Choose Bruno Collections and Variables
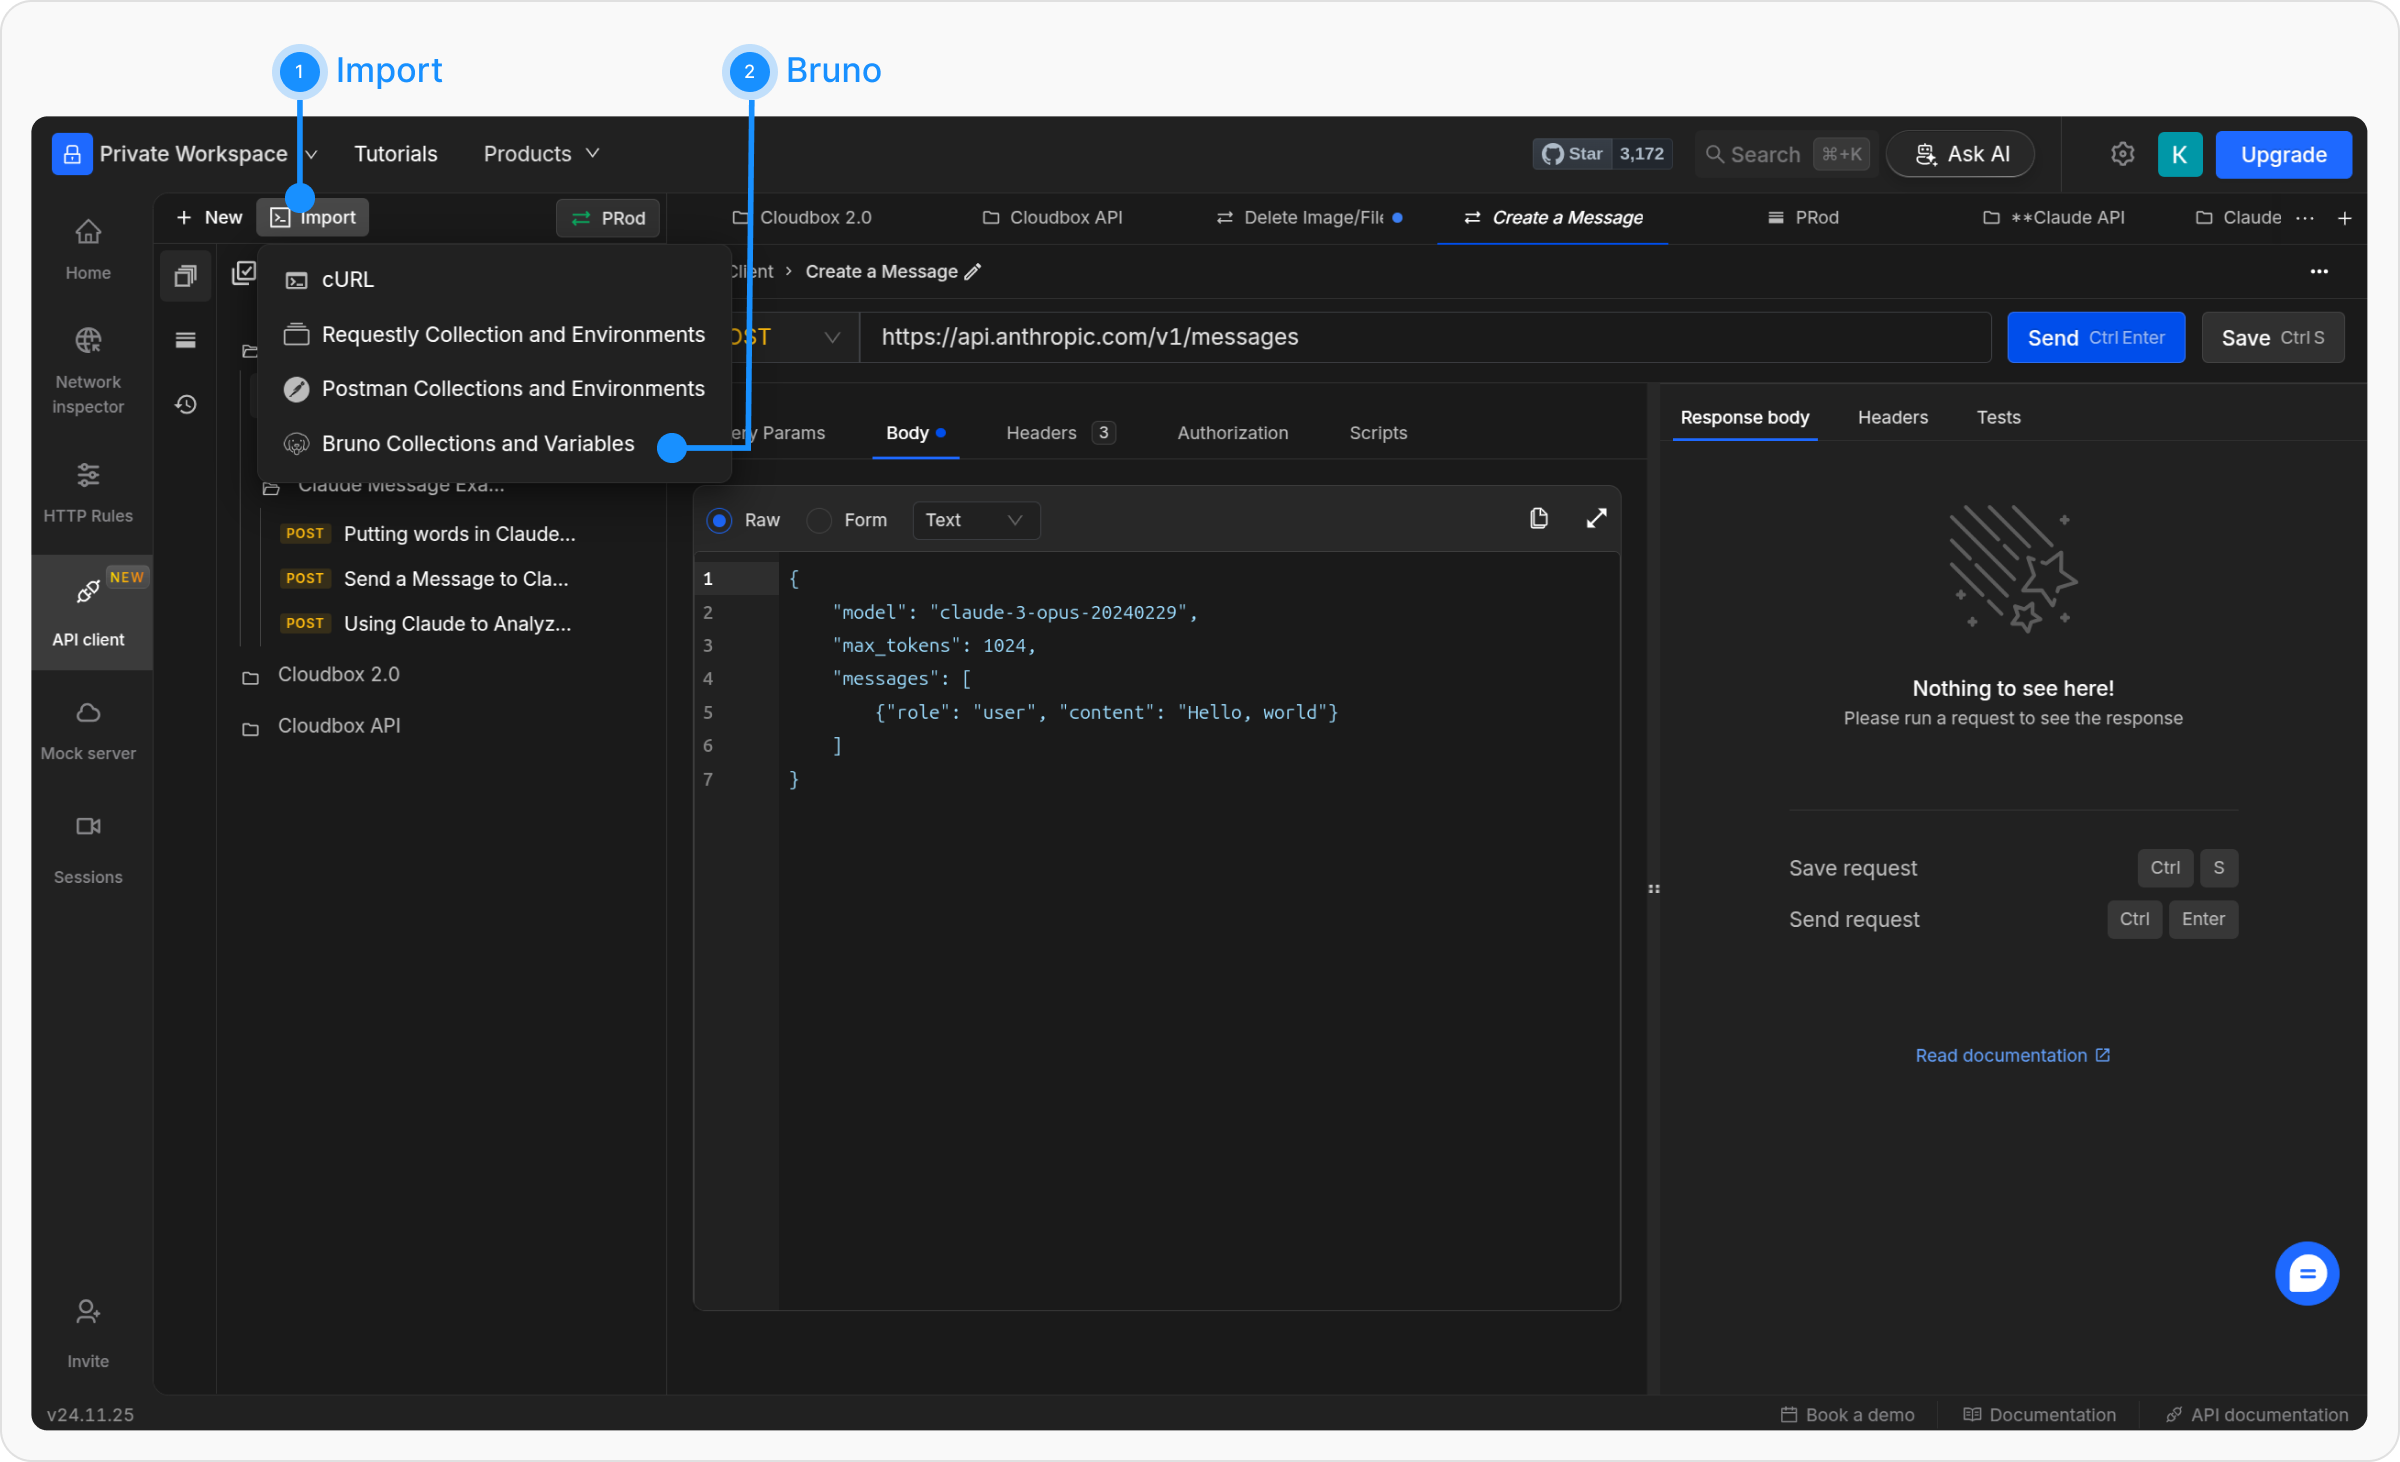 (x=478, y=443)
